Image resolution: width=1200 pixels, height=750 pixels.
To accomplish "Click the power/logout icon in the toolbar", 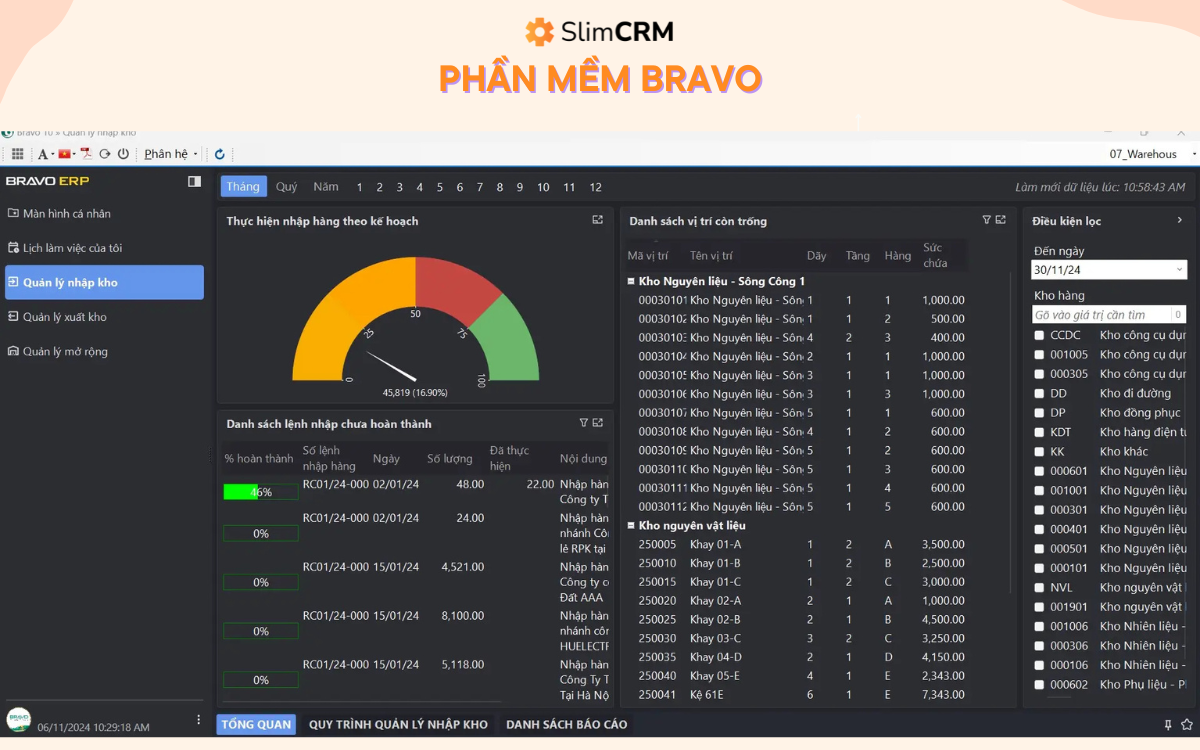I will point(121,153).
